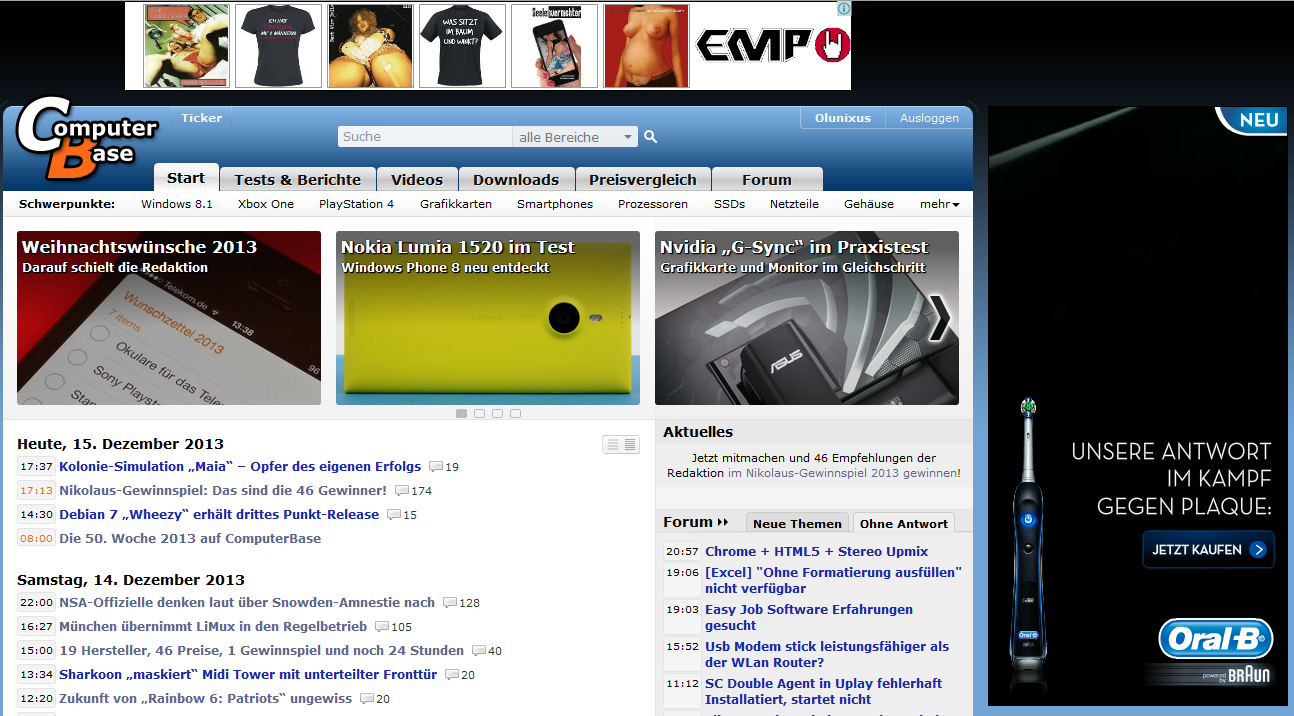Open 'München übernimmt LiMux' article

(x=213, y=627)
